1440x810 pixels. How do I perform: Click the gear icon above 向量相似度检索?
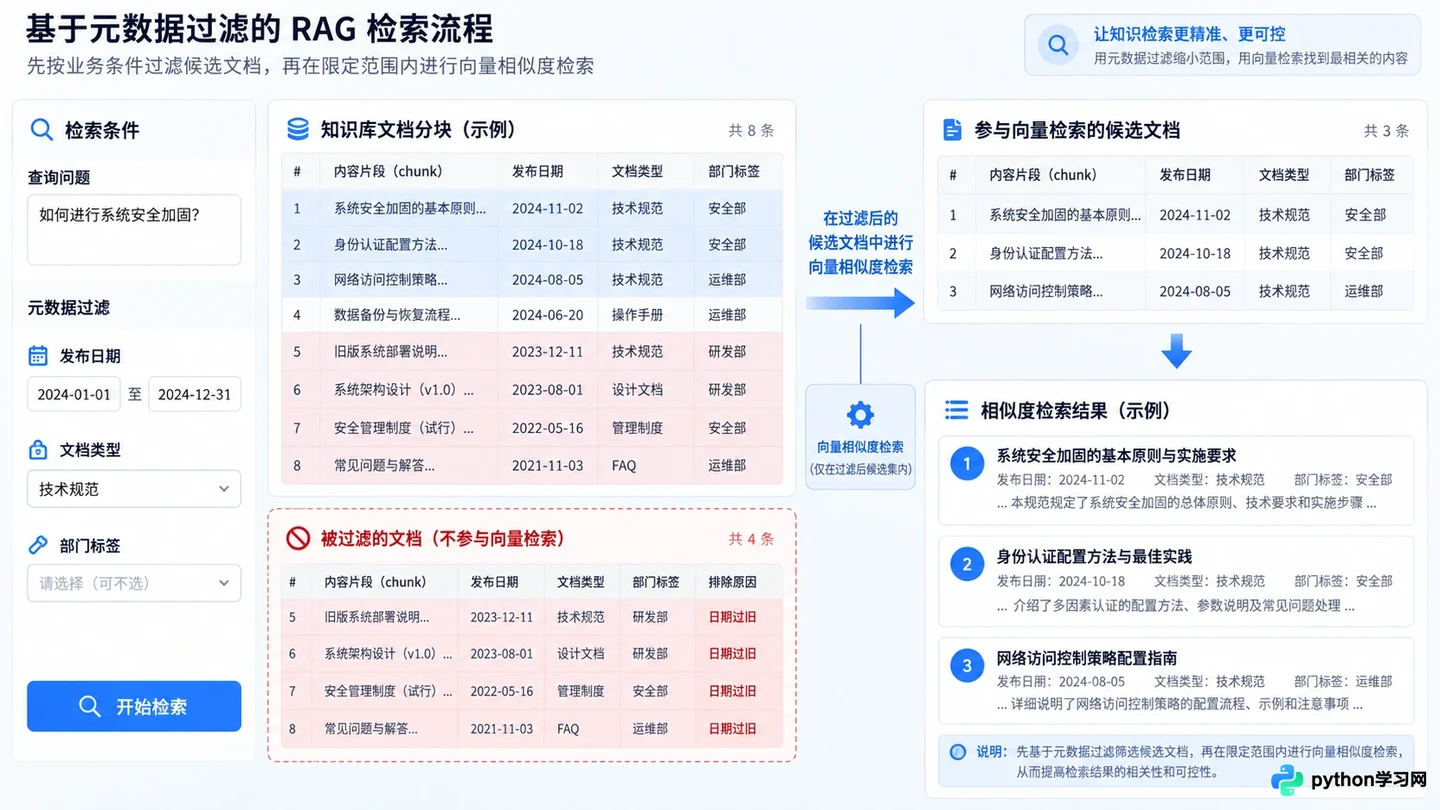tap(860, 415)
